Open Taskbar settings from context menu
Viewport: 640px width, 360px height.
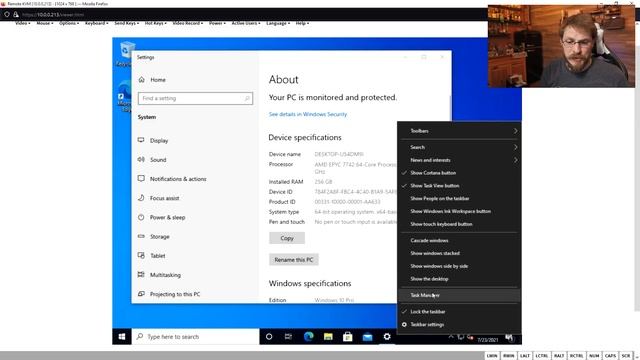(459, 324)
